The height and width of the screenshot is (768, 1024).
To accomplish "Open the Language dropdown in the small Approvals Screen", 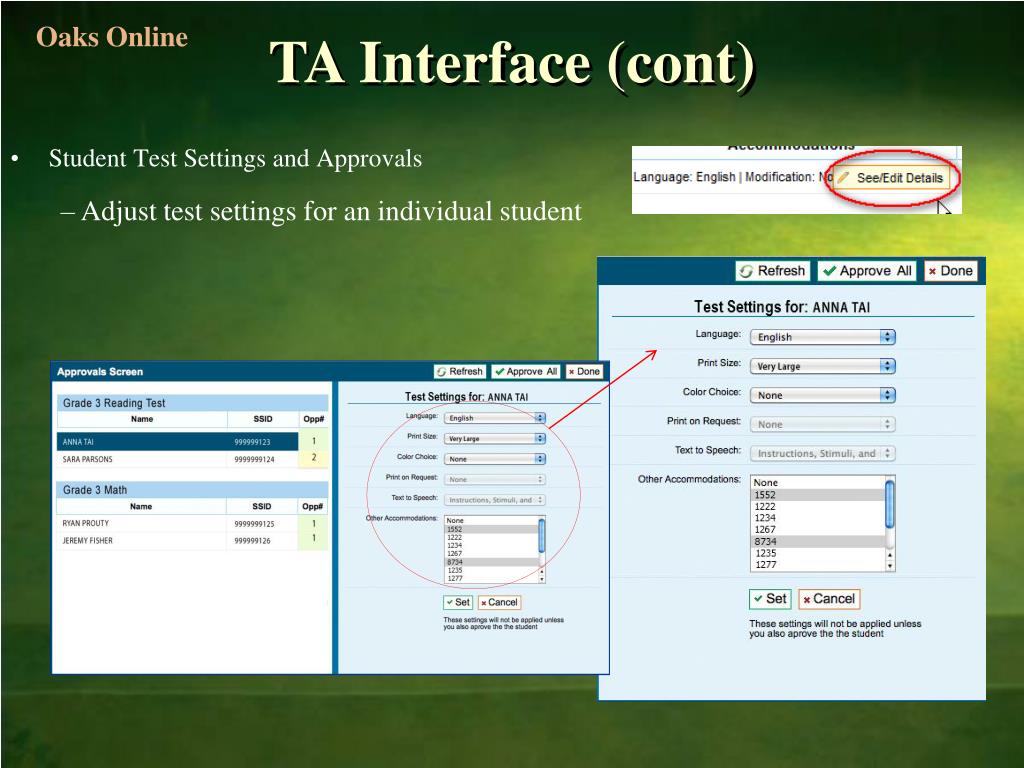I will click(x=494, y=418).
